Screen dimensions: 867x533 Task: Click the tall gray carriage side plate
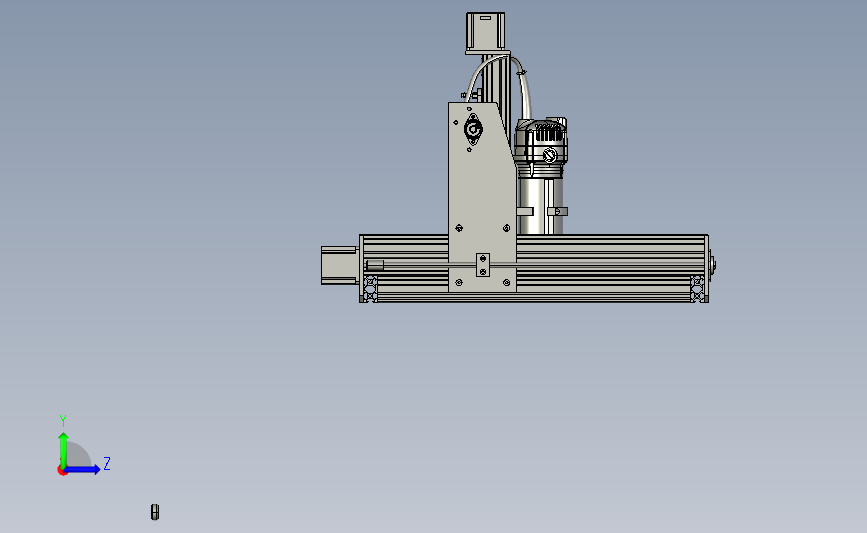pos(482,196)
